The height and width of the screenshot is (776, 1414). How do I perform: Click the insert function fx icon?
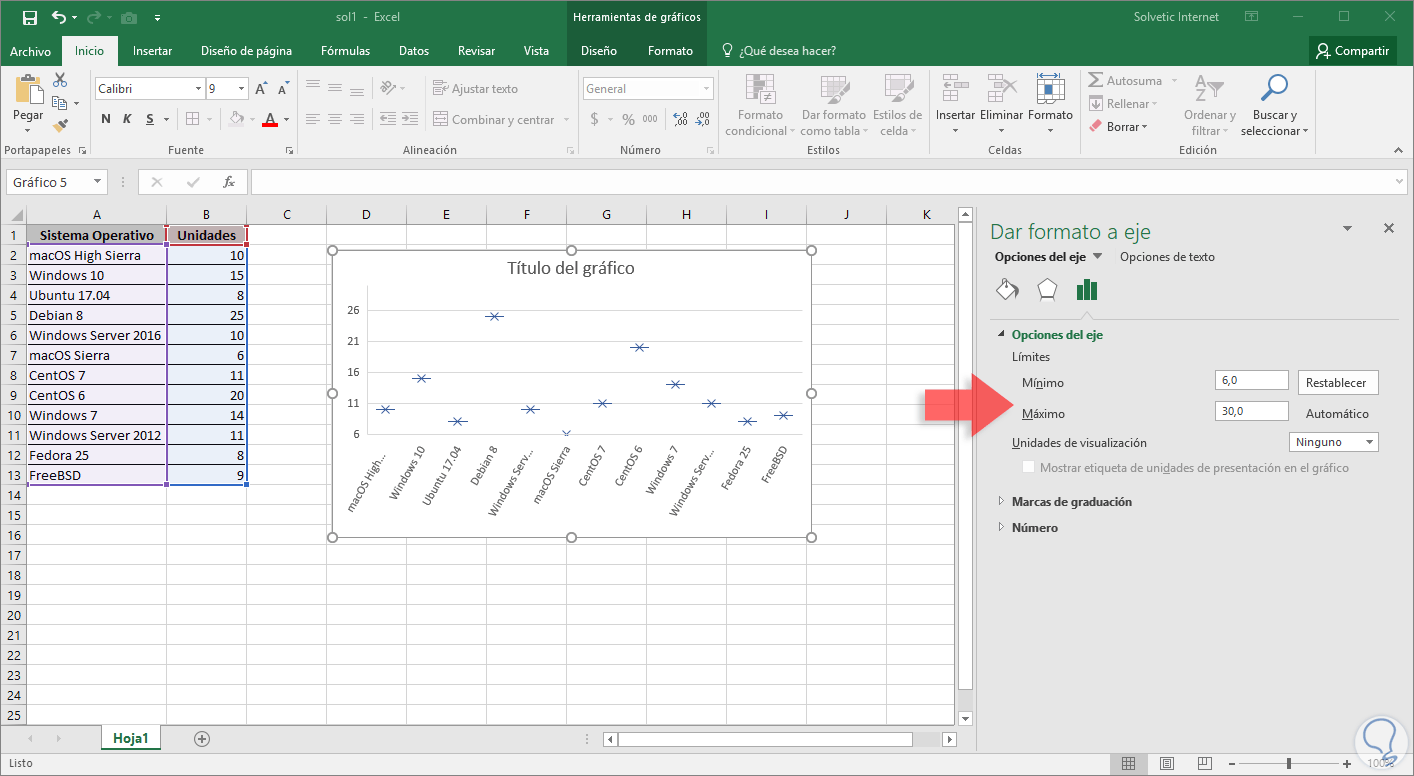tap(229, 182)
